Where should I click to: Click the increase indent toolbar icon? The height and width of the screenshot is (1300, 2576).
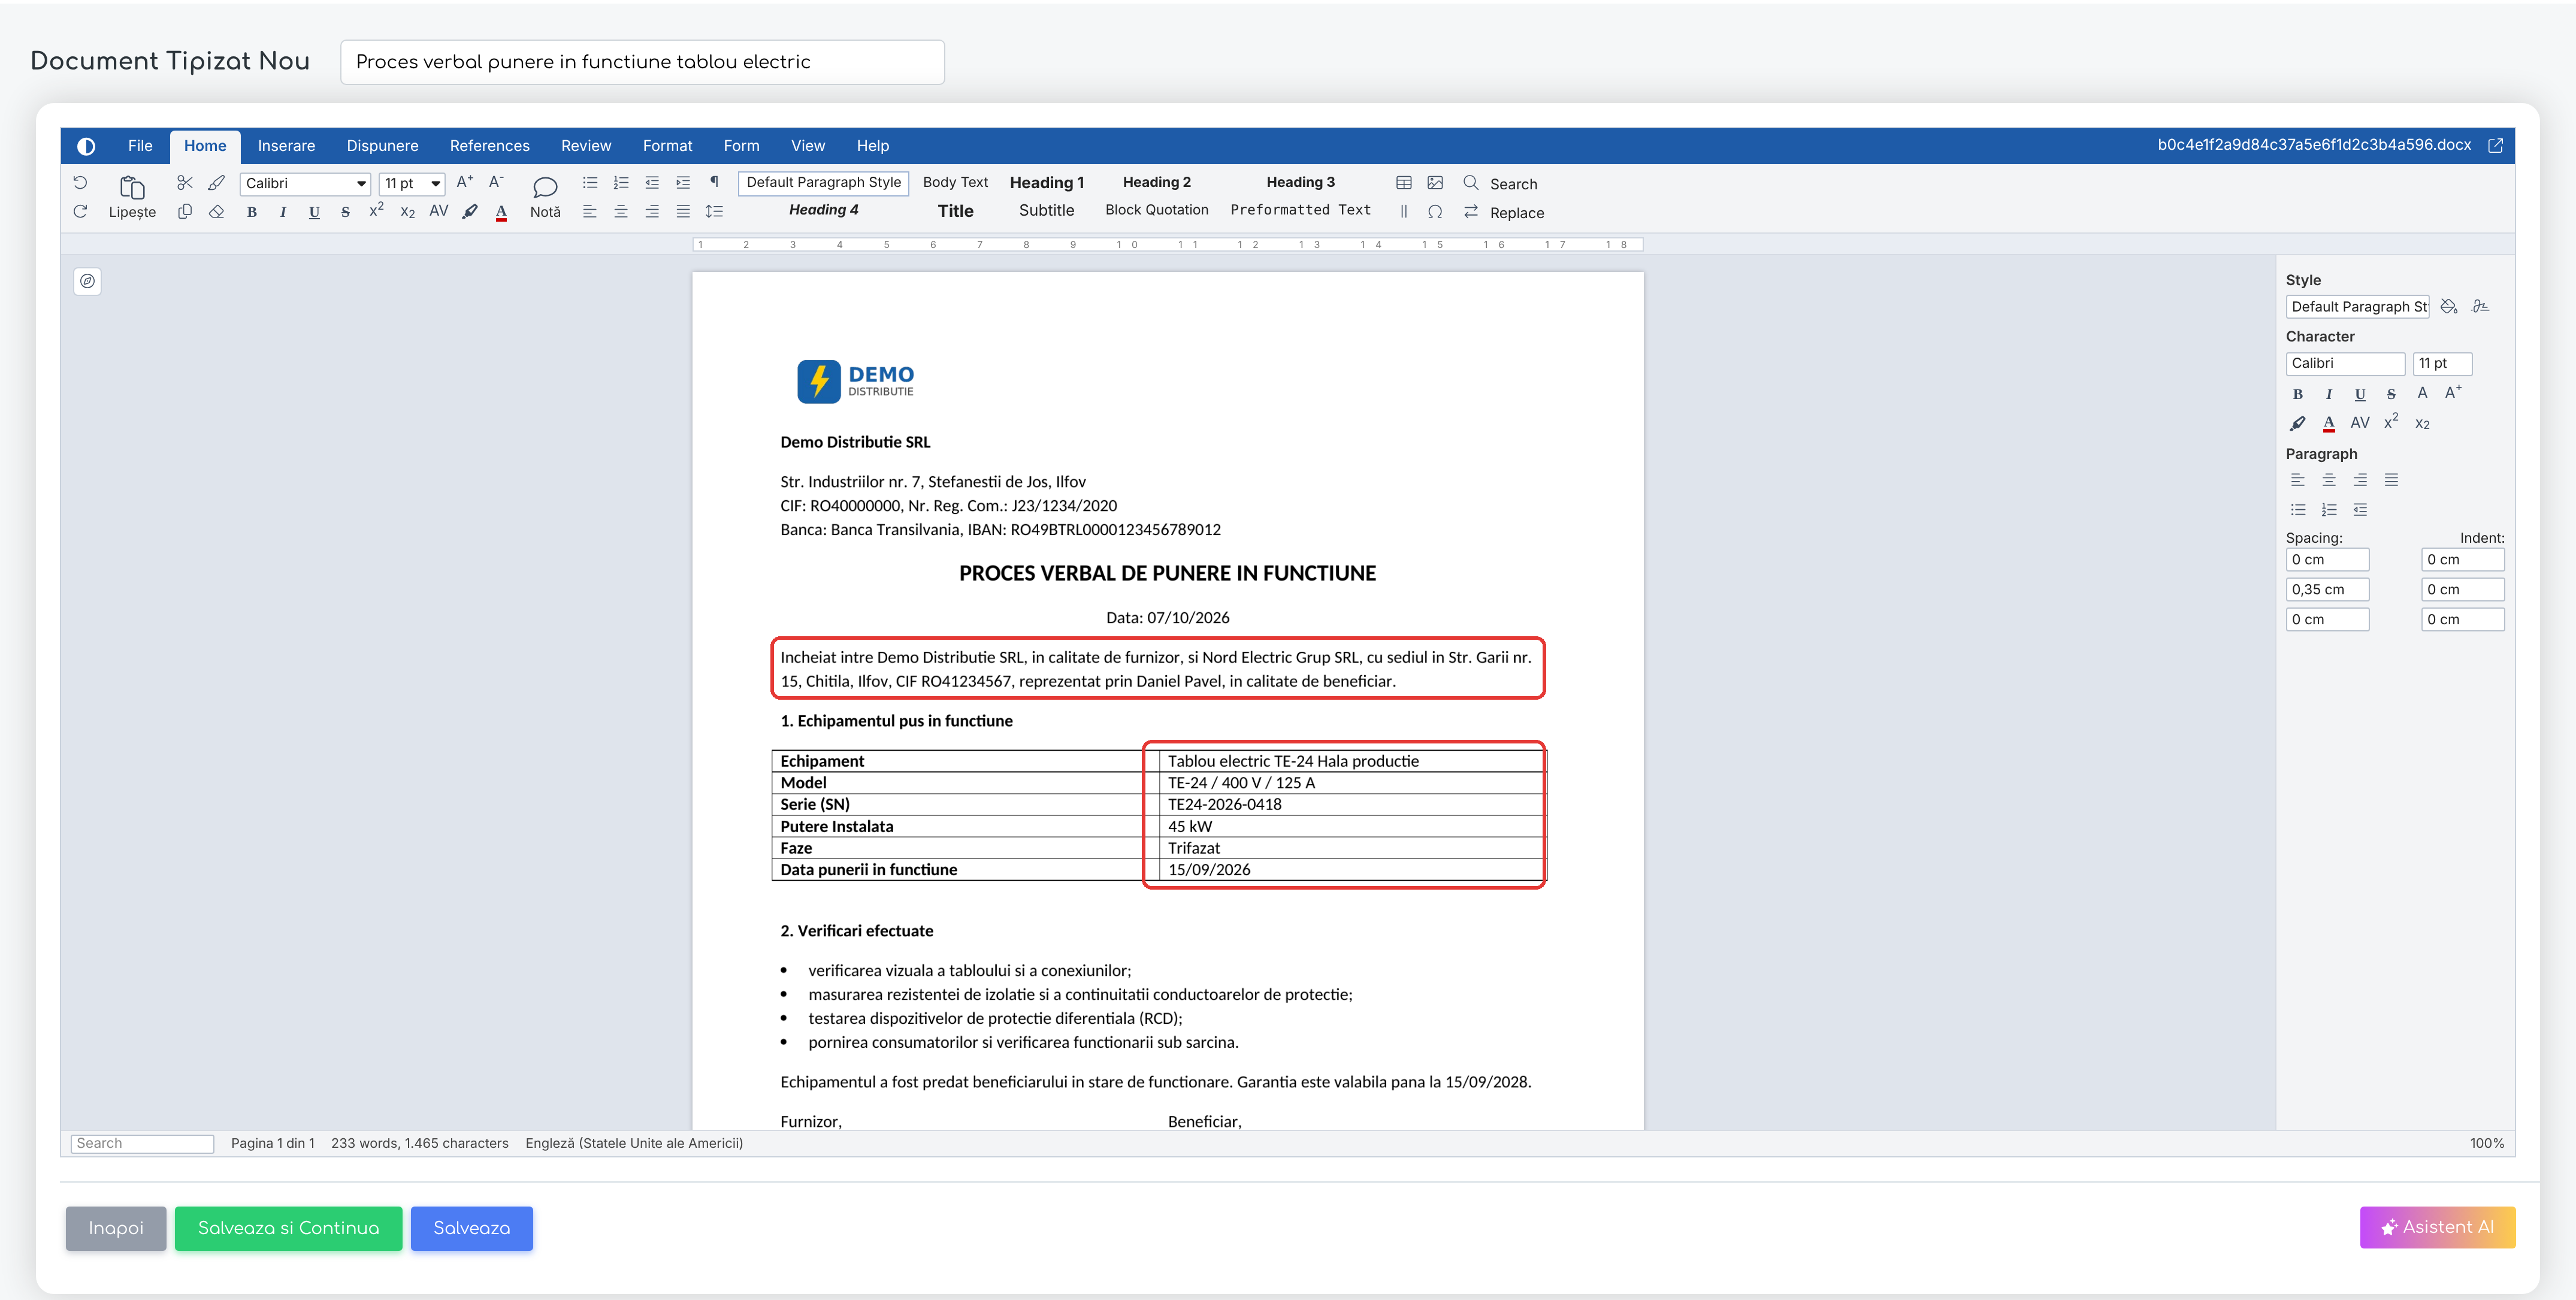tap(683, 182)
